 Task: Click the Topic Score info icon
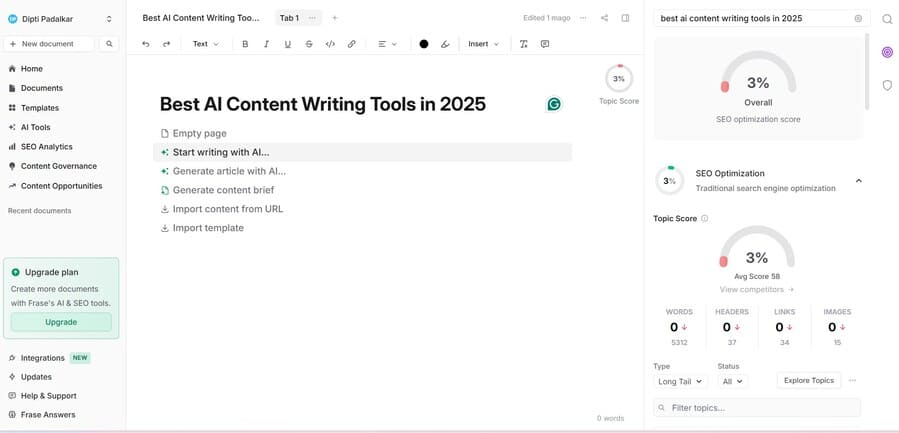[705, 219]
